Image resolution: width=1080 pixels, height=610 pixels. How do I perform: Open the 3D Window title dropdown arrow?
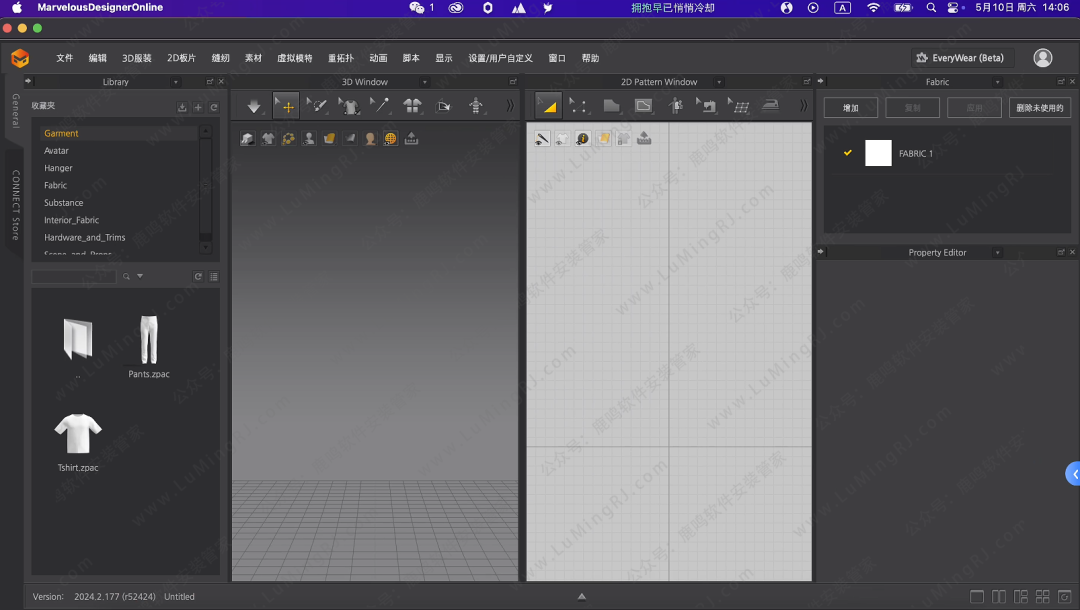[425, 82]
